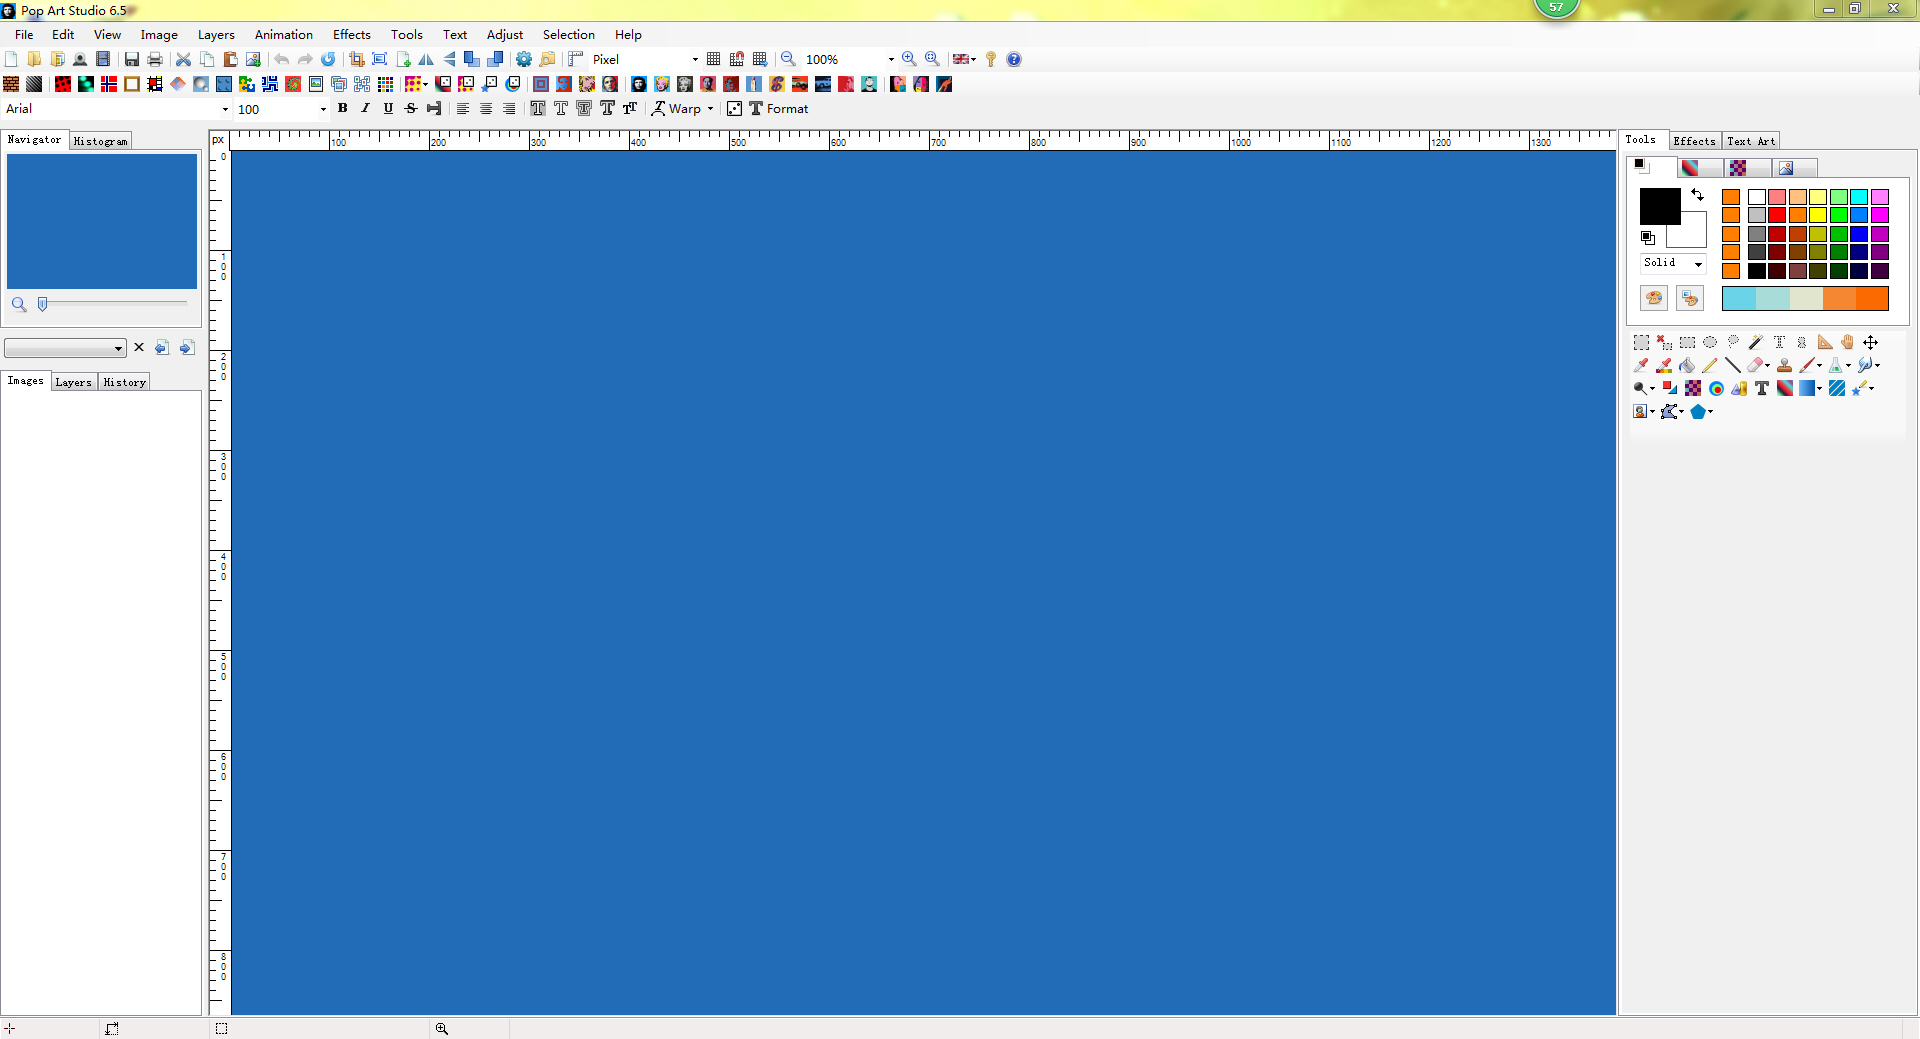The image size is (1920, 1039).
Task: Select the Pencil tool
Action: click(1710, 365)
